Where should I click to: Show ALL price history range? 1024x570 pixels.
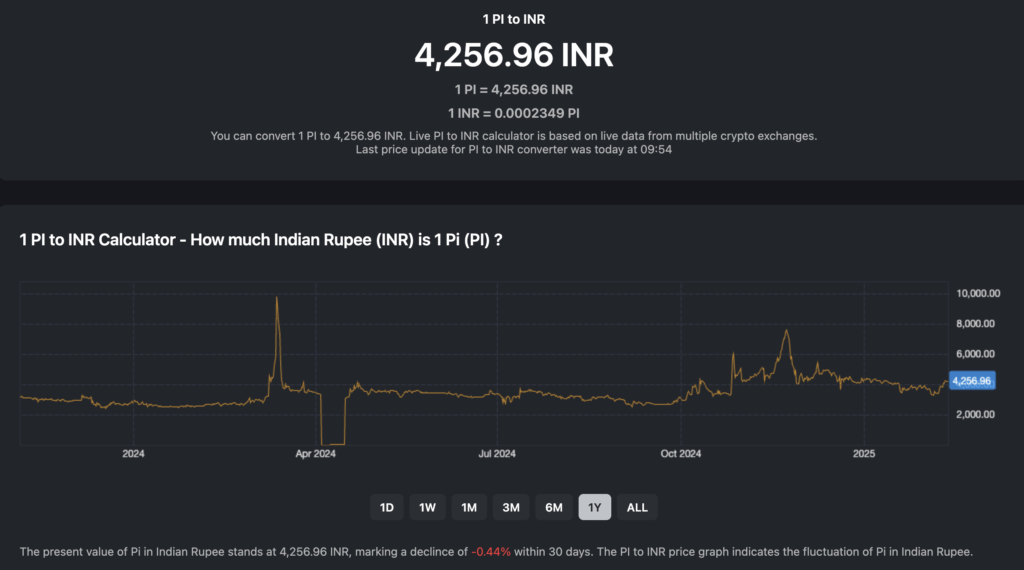[637, 507]
